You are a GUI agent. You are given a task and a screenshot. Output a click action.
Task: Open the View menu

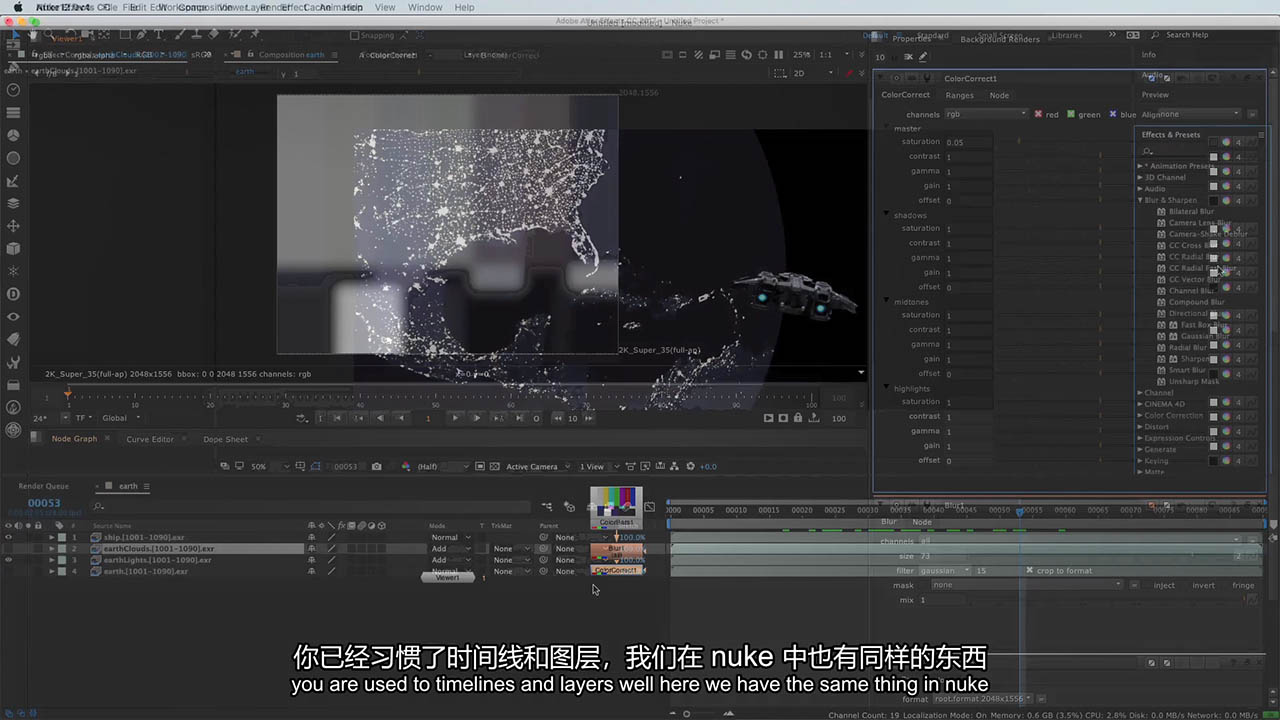(x=385, y=7)
